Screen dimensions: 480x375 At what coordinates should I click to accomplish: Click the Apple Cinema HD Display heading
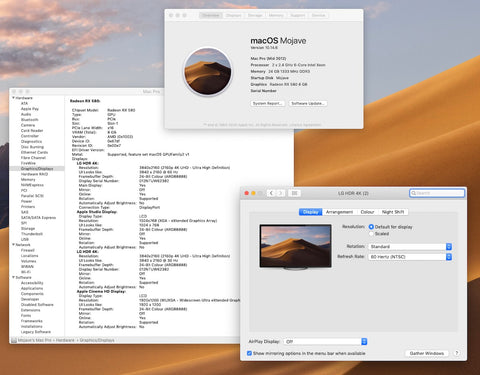101,291
